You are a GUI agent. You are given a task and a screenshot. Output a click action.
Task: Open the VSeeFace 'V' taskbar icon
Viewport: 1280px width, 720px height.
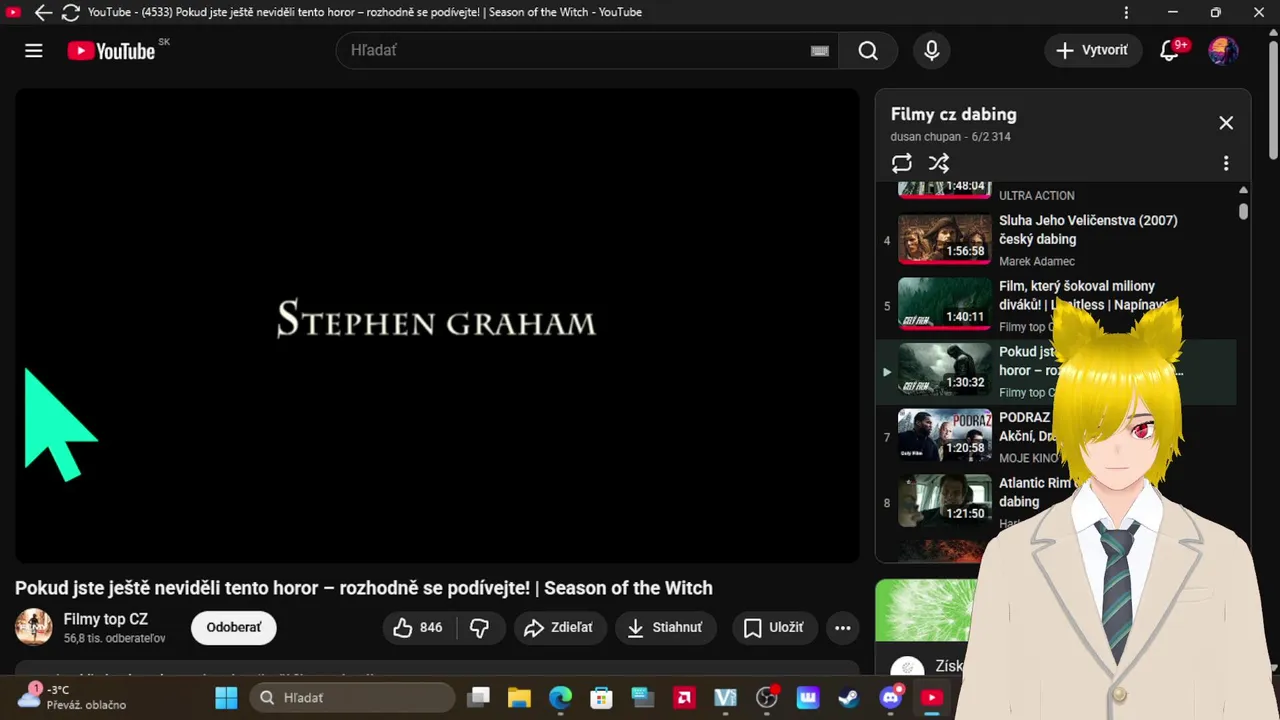click(x=725, y=697)
